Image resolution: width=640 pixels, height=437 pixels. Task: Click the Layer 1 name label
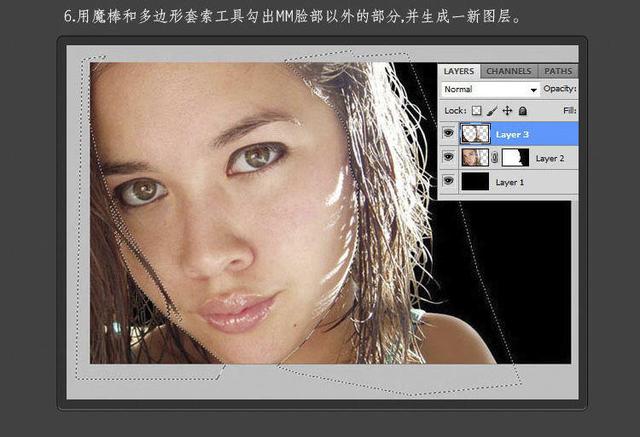tap(509, 182)
